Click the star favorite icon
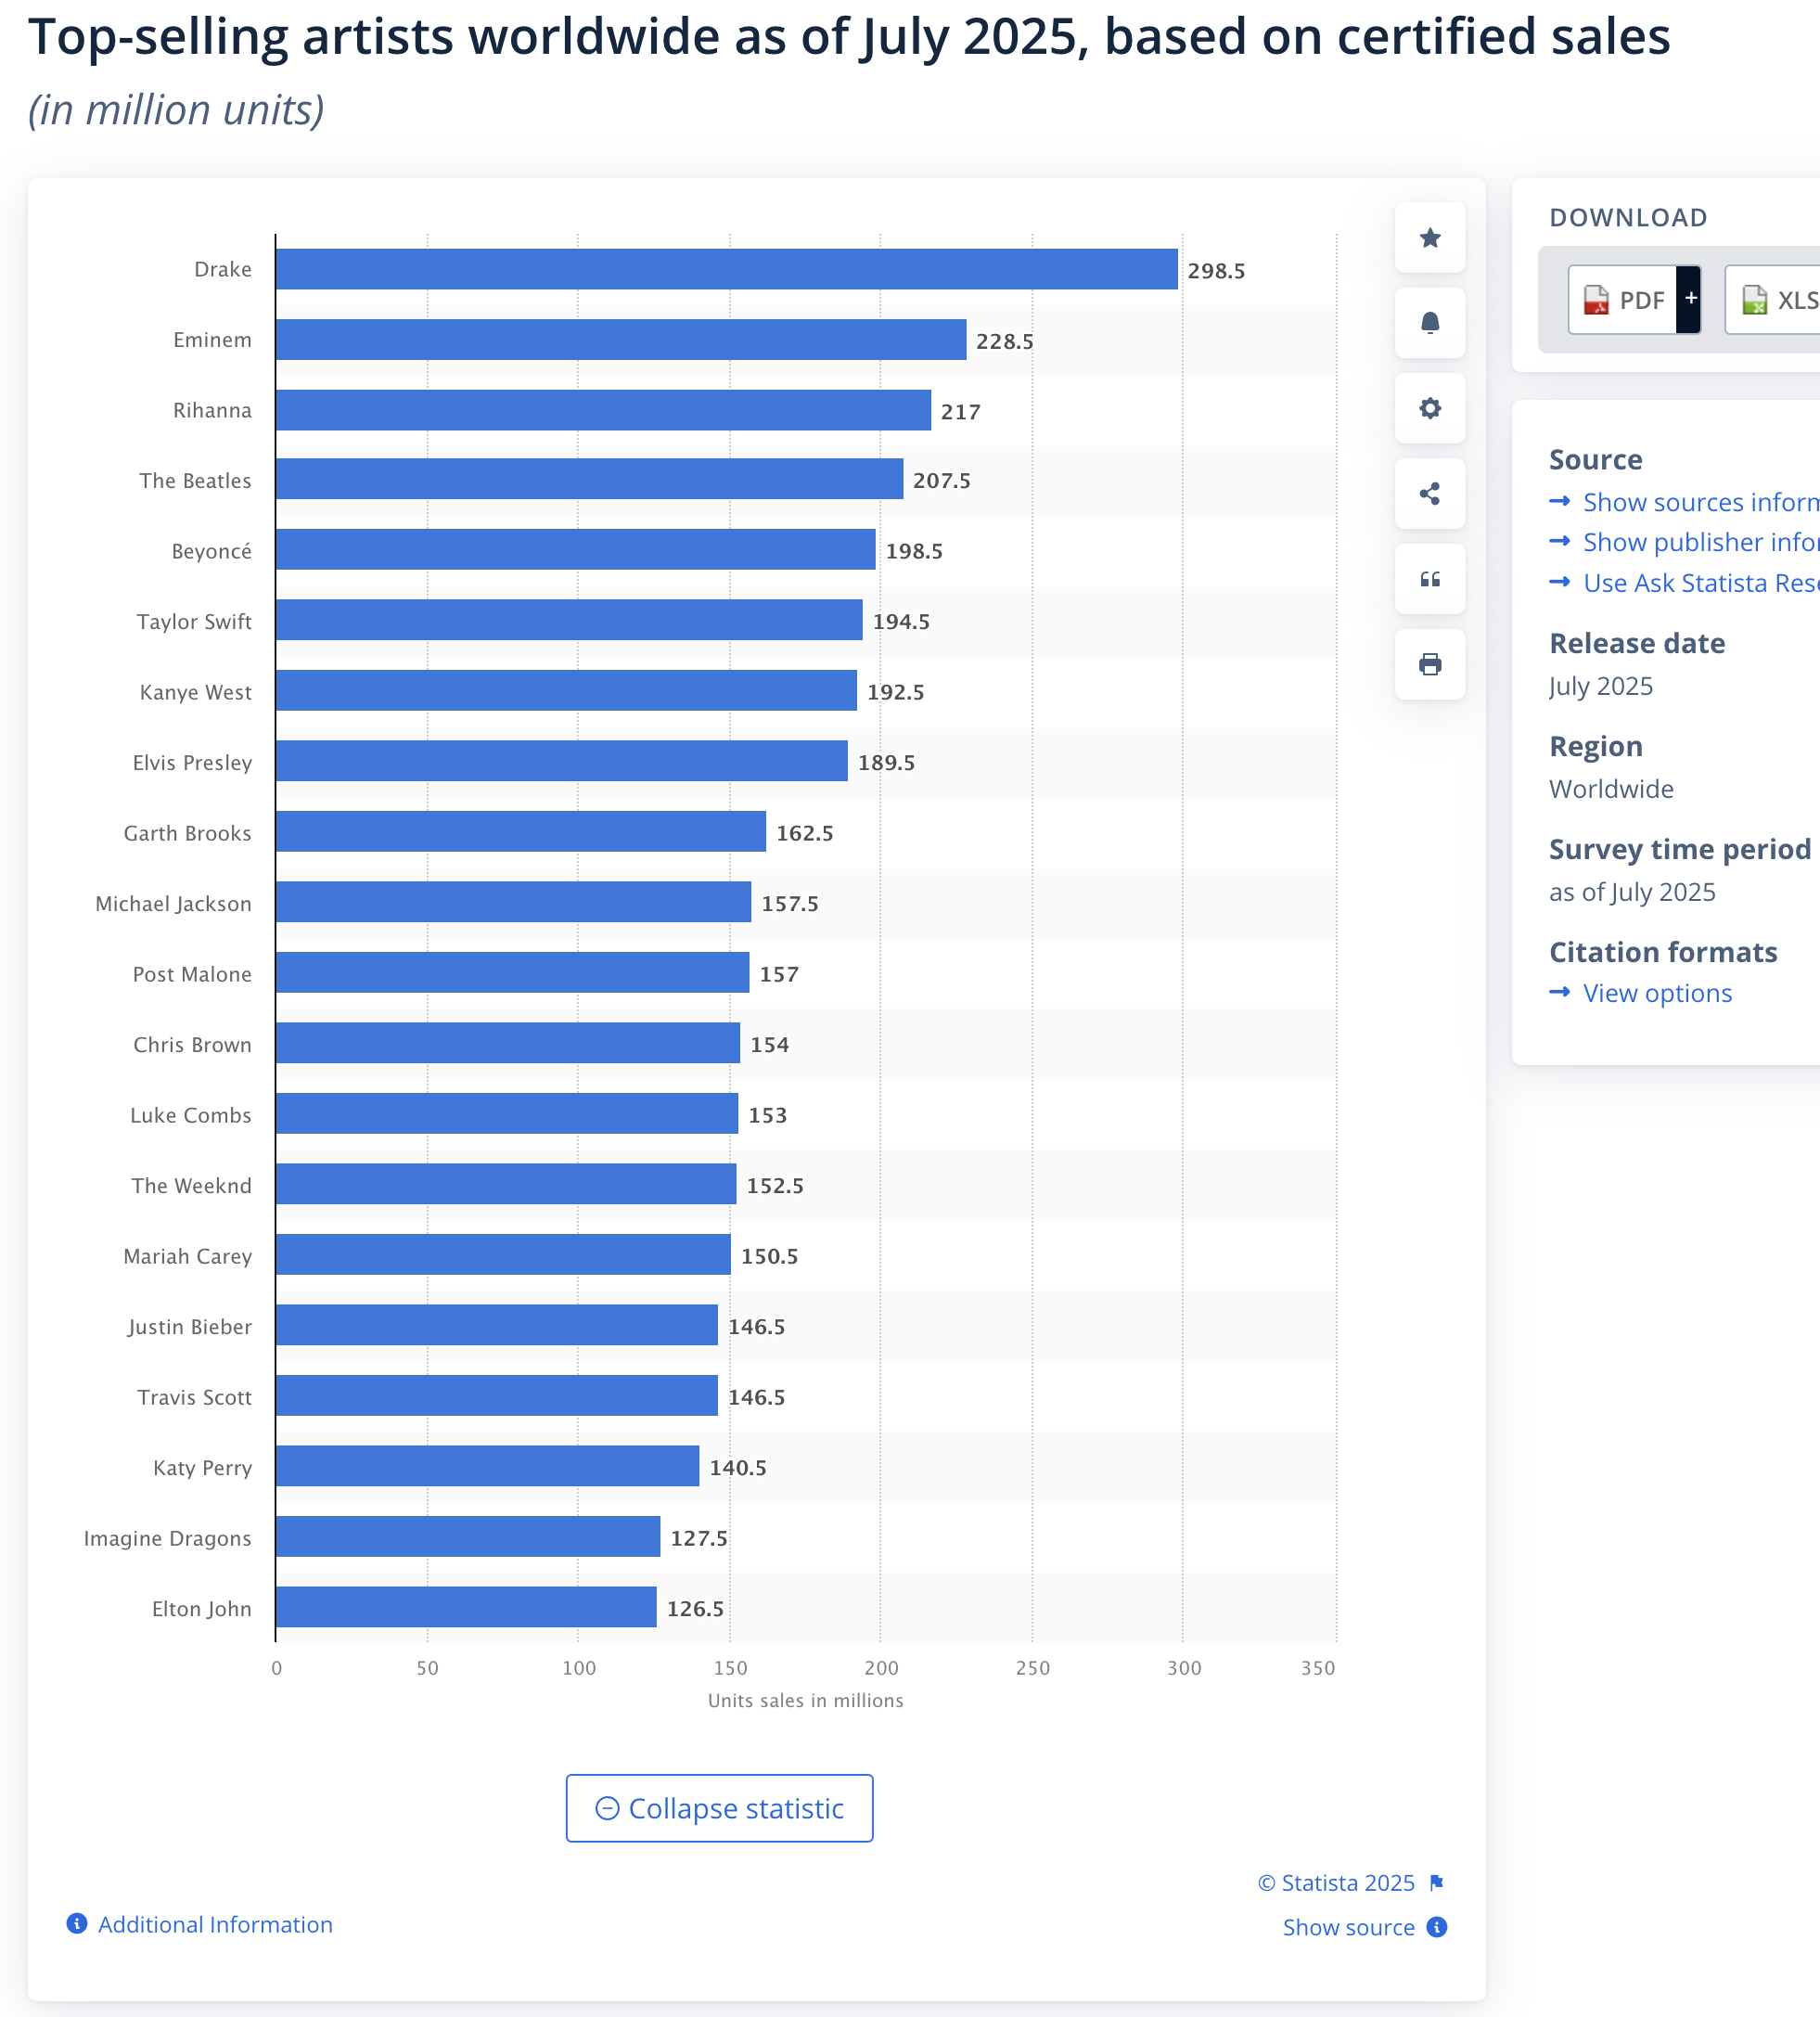 tap(1430, 238)
